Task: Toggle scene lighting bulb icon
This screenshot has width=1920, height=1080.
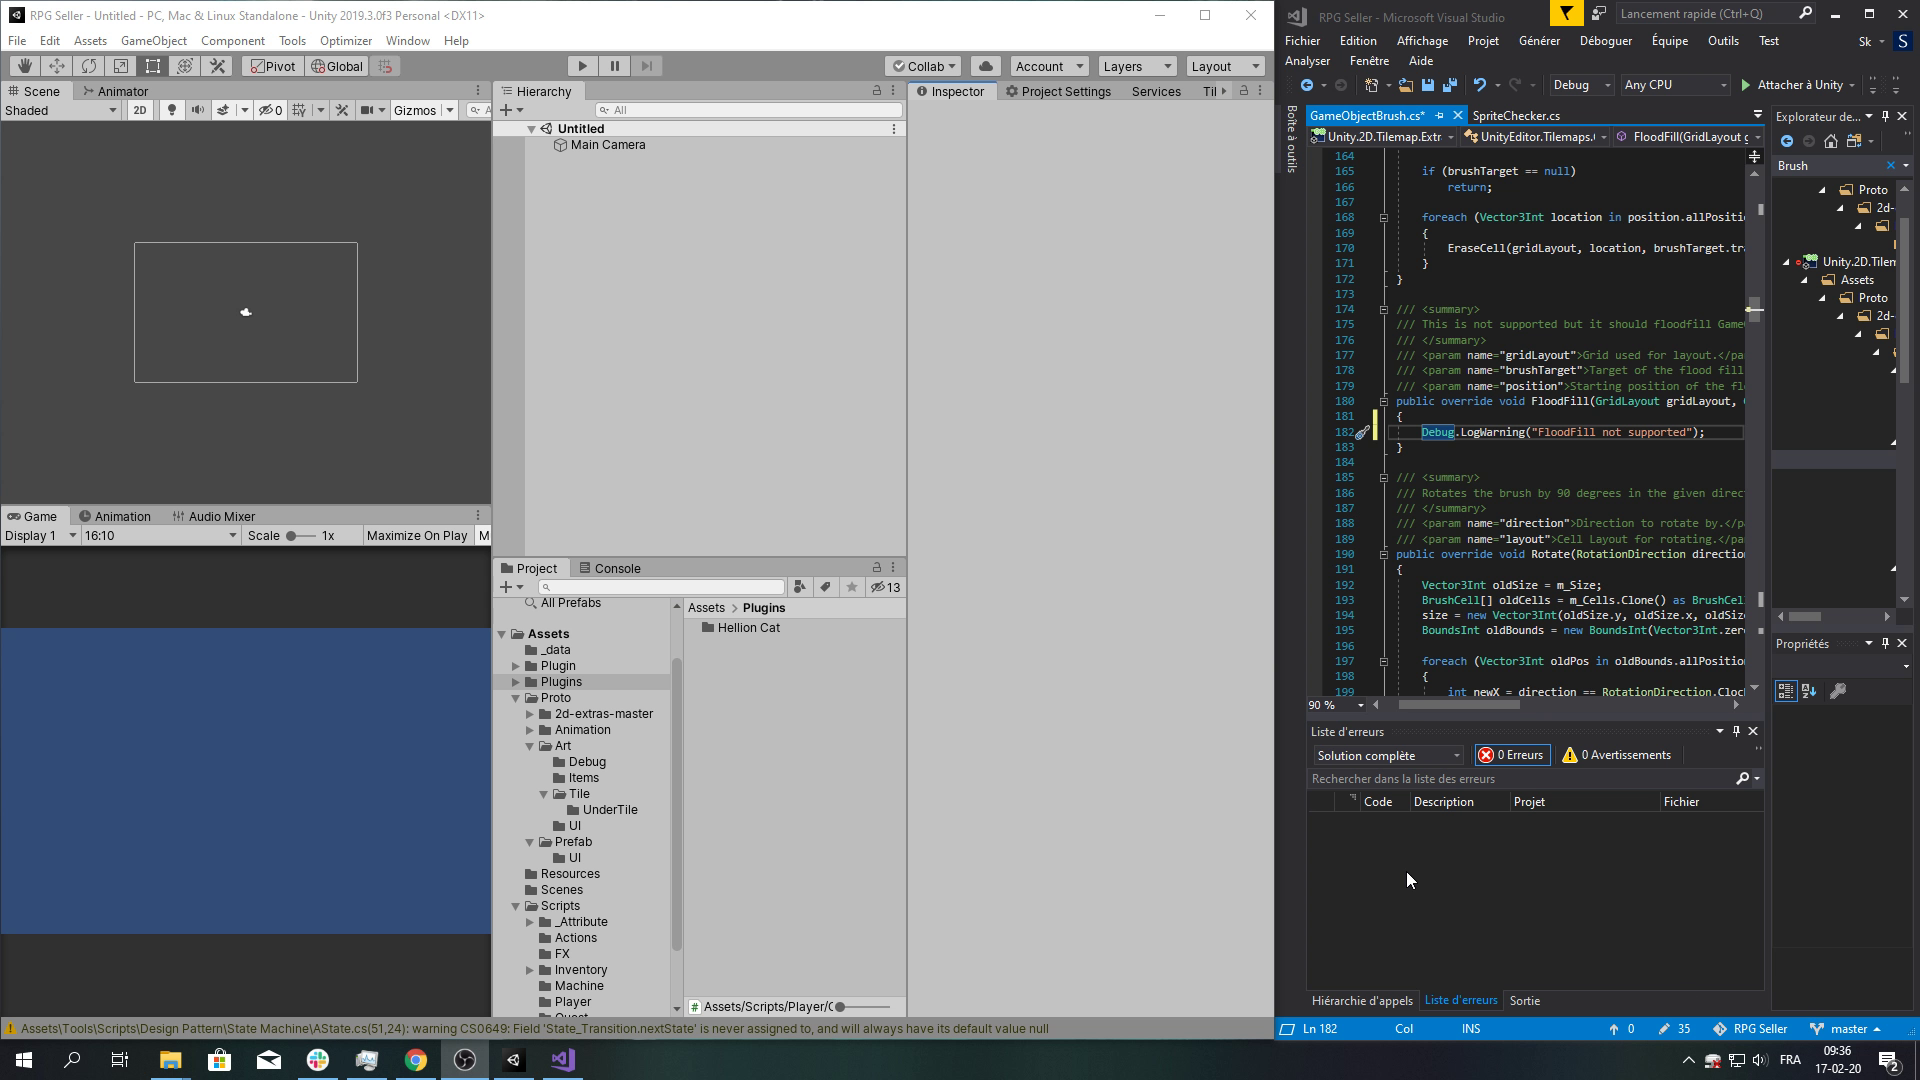Action: [x=172, y=110]
